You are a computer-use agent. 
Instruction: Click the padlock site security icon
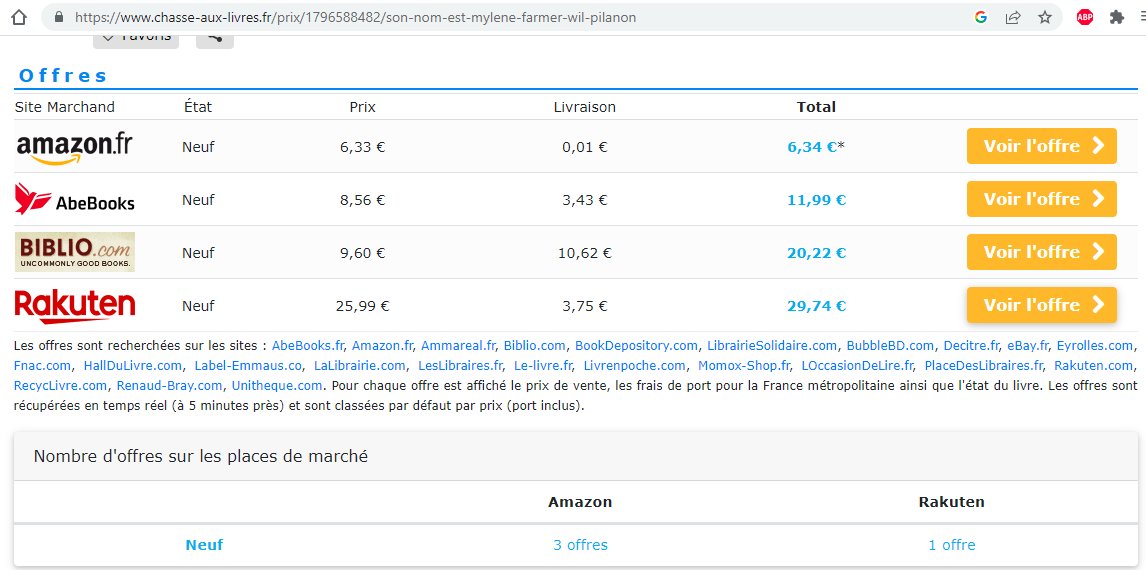[x=59, y=17]
